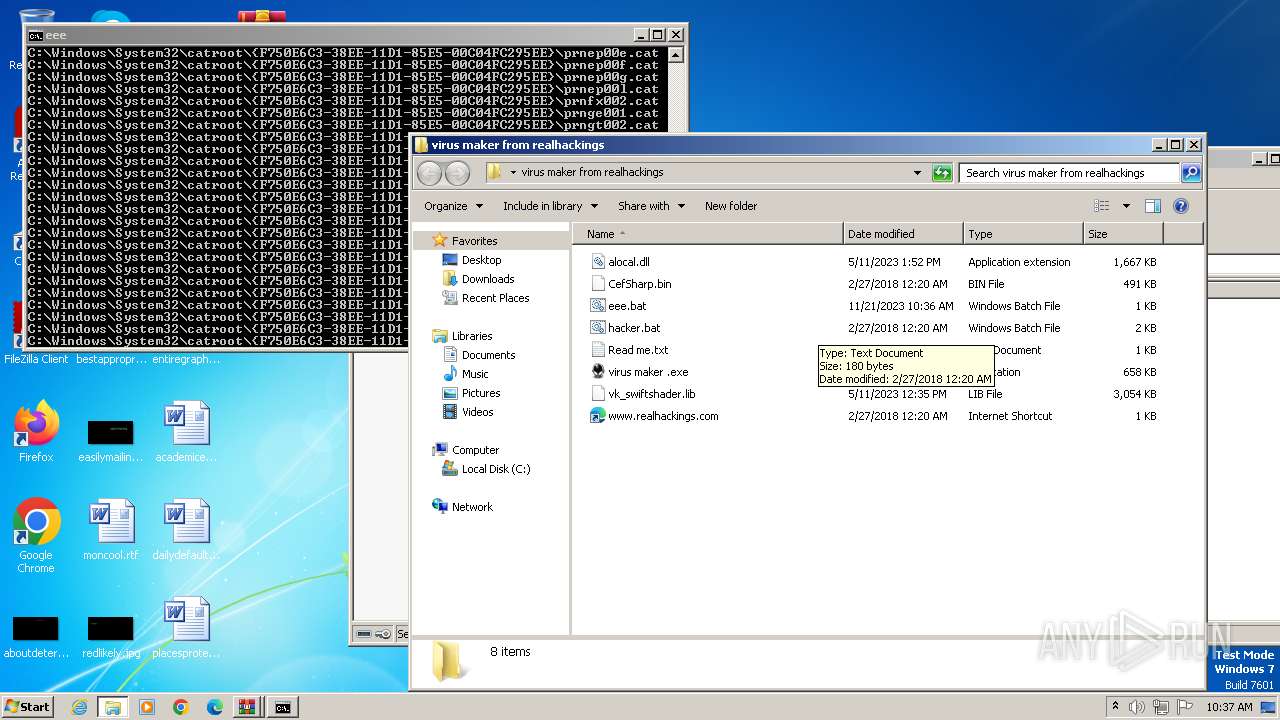This screenshot has width=1280, height=720.
Task: Select Google Chrome desktop shortcut
Action: tap(36, 536)
